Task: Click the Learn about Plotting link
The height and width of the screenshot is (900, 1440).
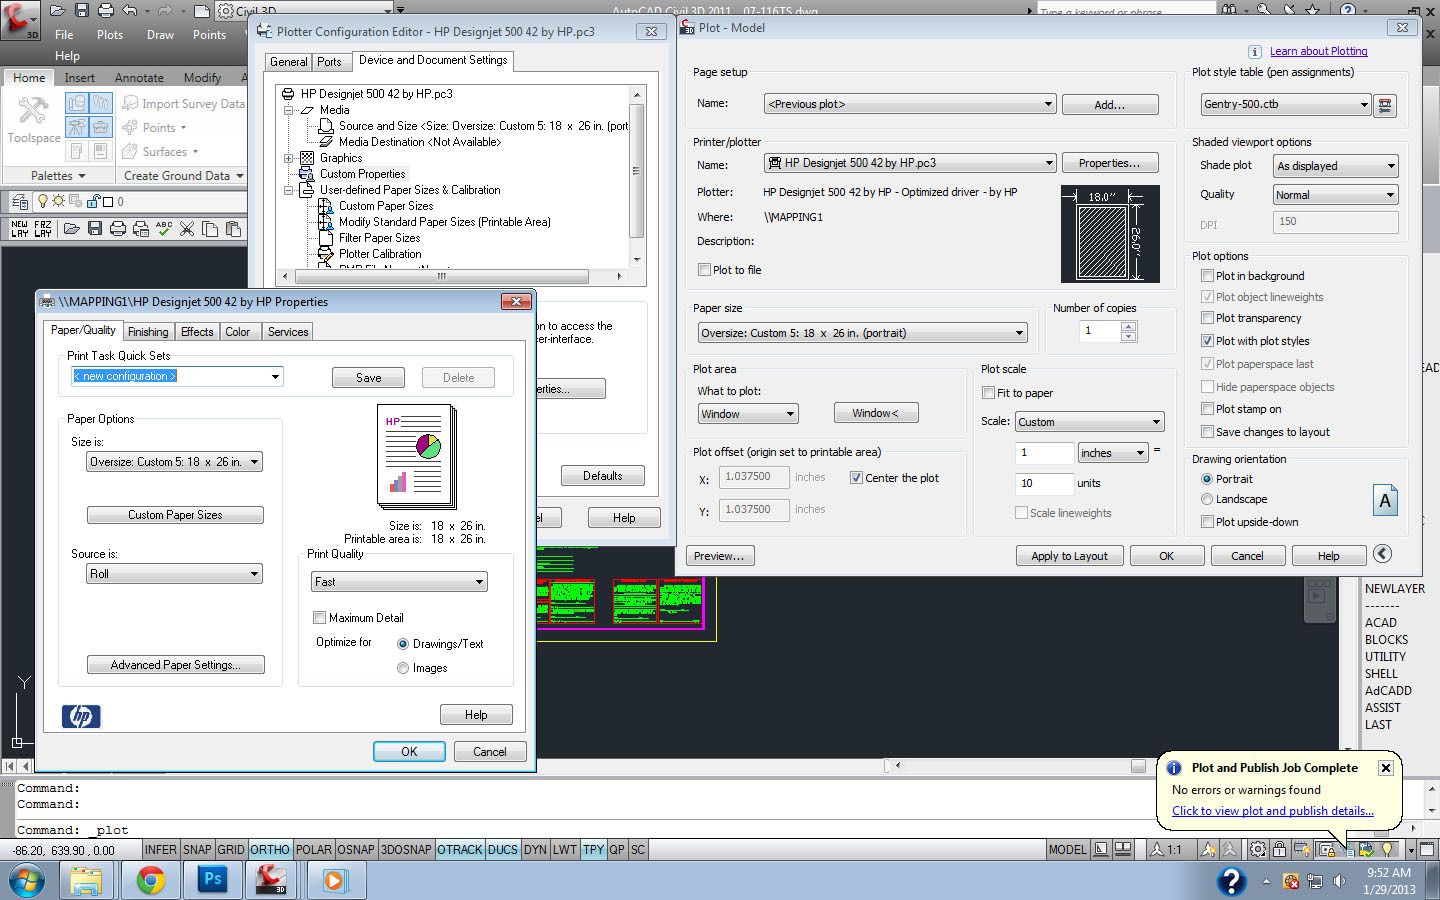Action: tap(1318, 51)
